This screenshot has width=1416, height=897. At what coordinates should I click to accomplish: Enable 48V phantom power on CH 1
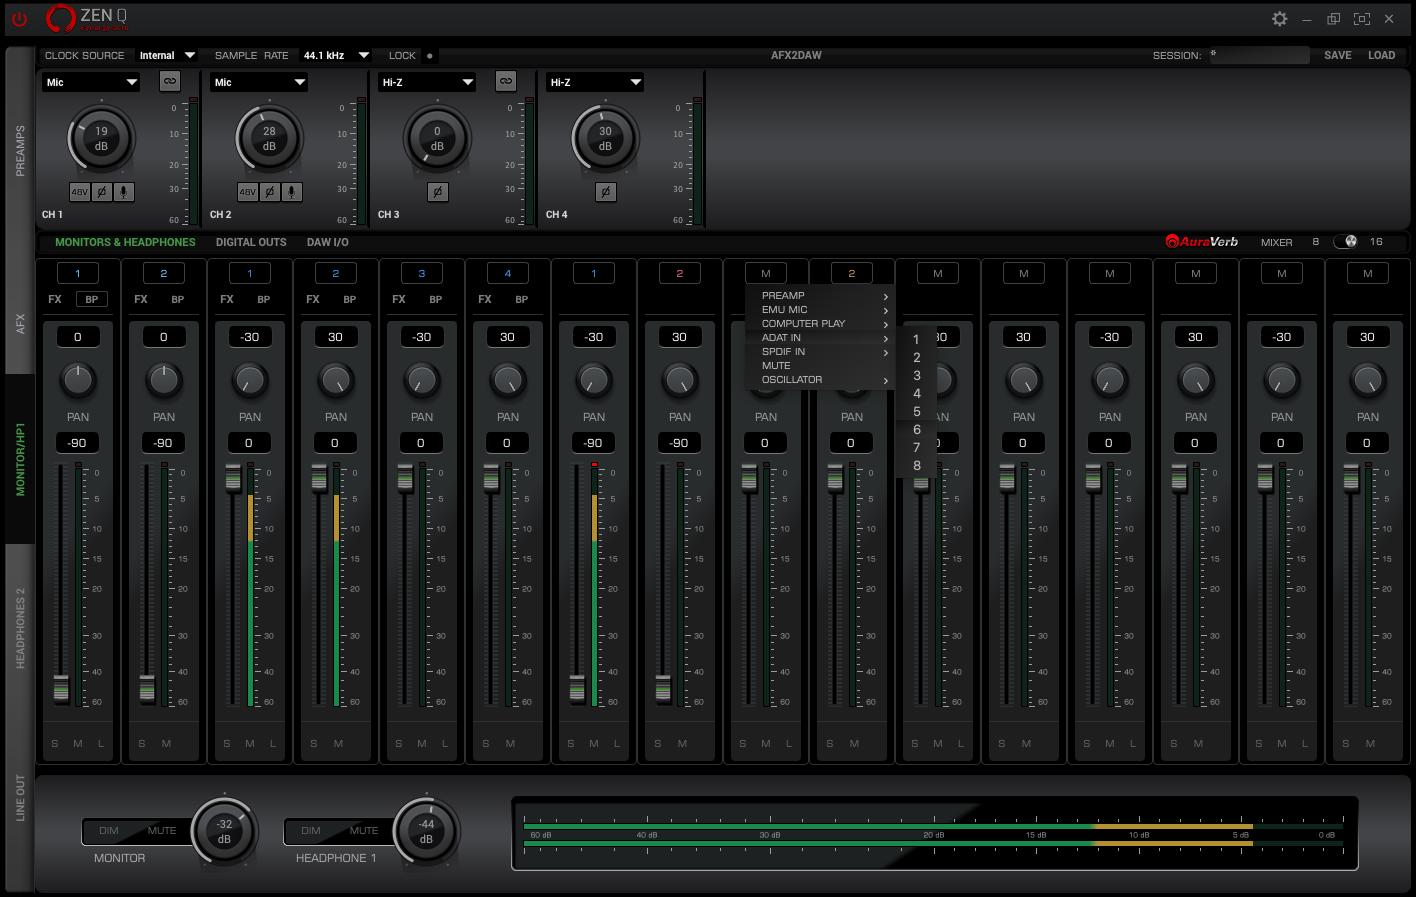point(80,192)
